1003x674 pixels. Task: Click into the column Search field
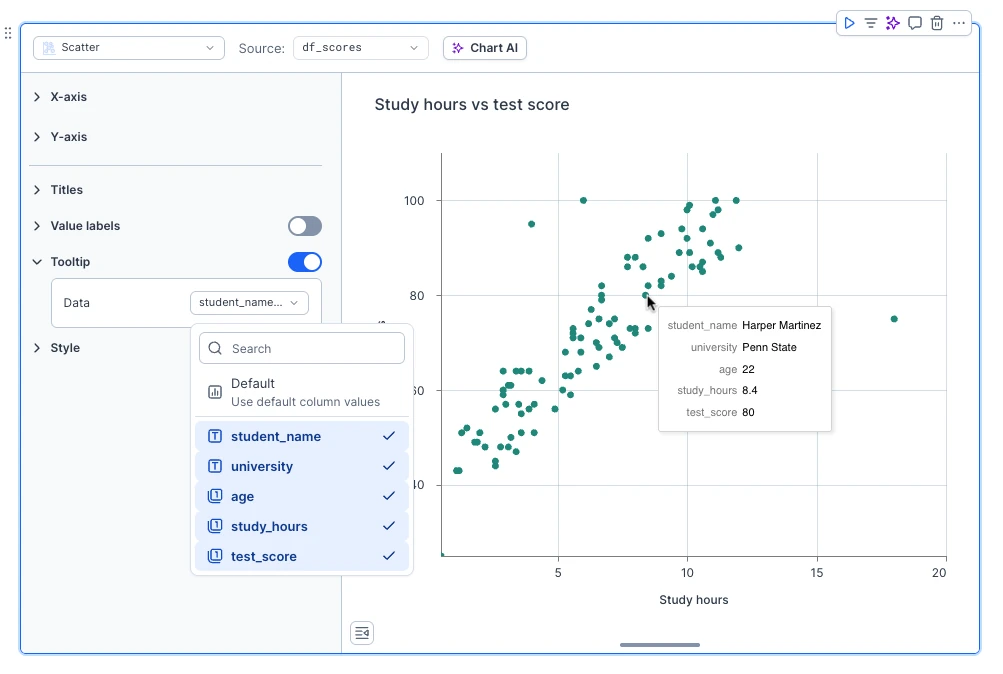[302, 349]
